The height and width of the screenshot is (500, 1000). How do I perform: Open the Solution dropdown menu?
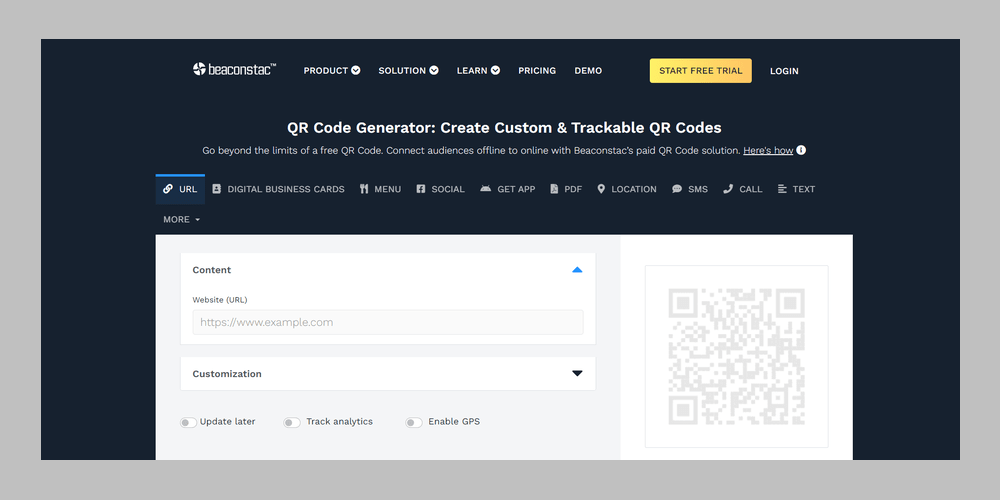coord(408,71)
